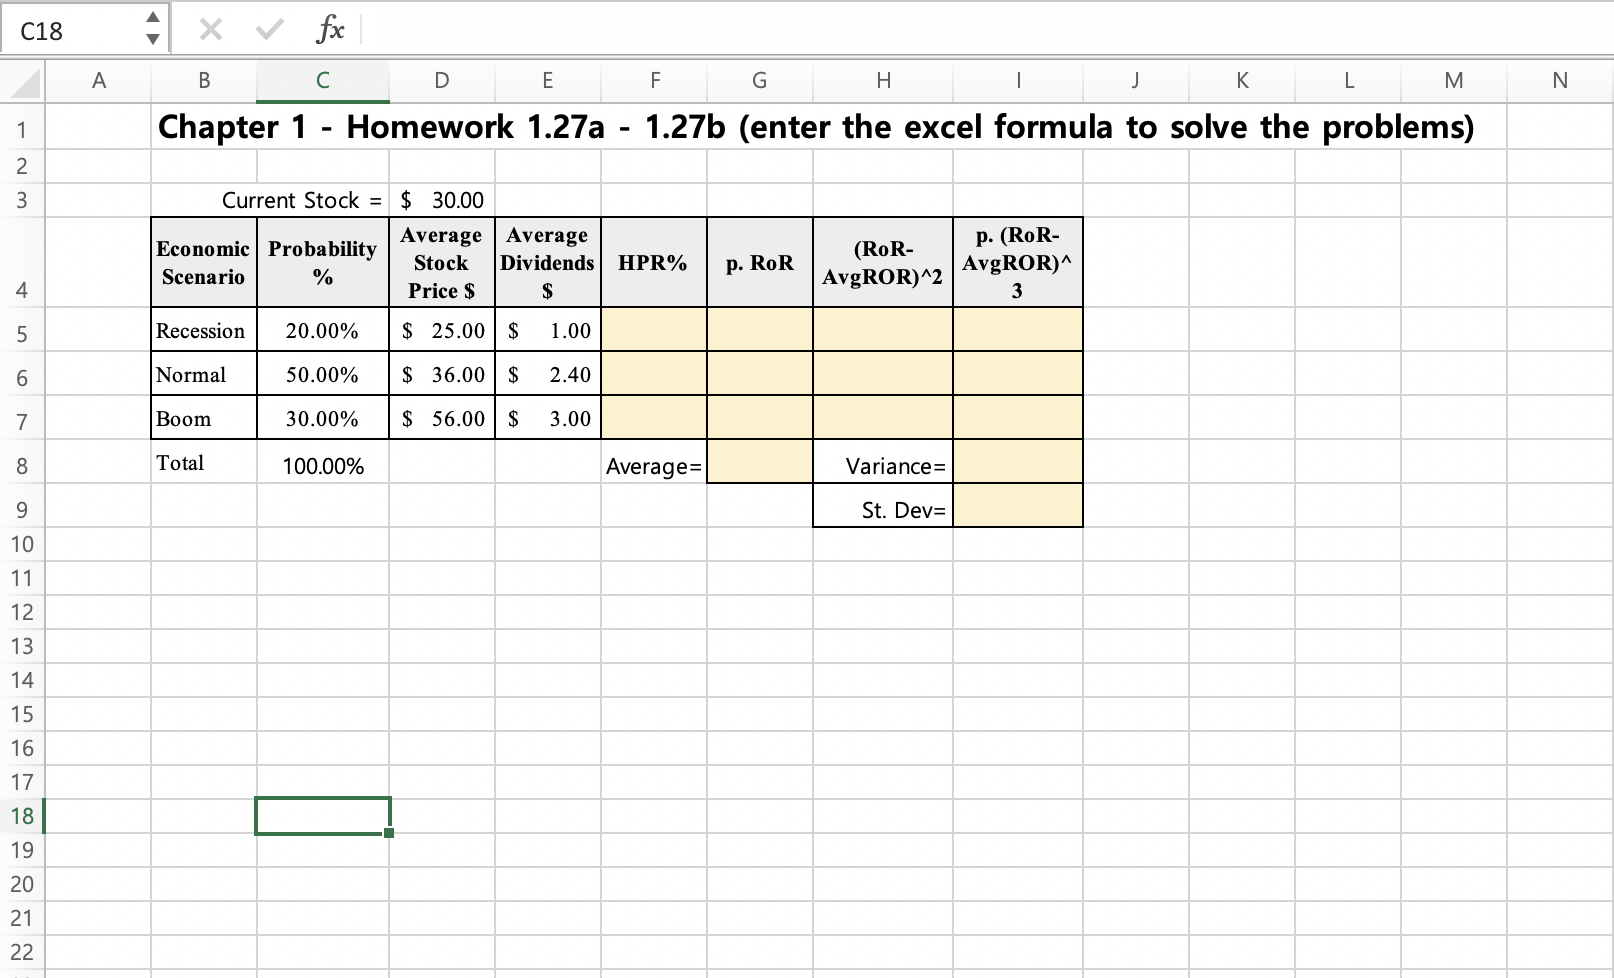This screenshot has width=1614, height=978.
Task: Click the down arrow of the Name Box stepper
Action: [152, 40]
